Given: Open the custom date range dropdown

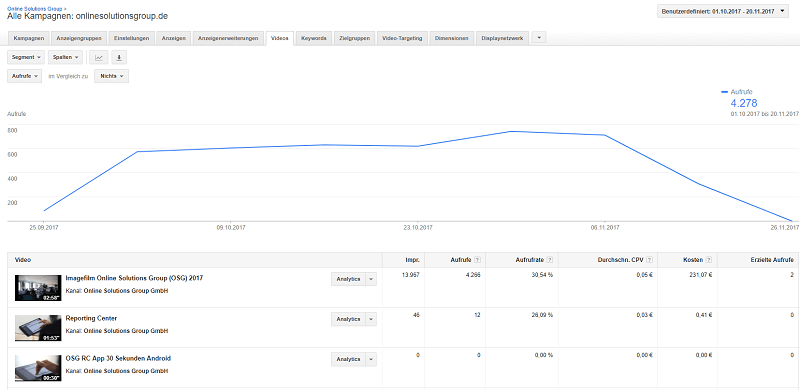Looking at the screenshot, I should coord(723,11).
